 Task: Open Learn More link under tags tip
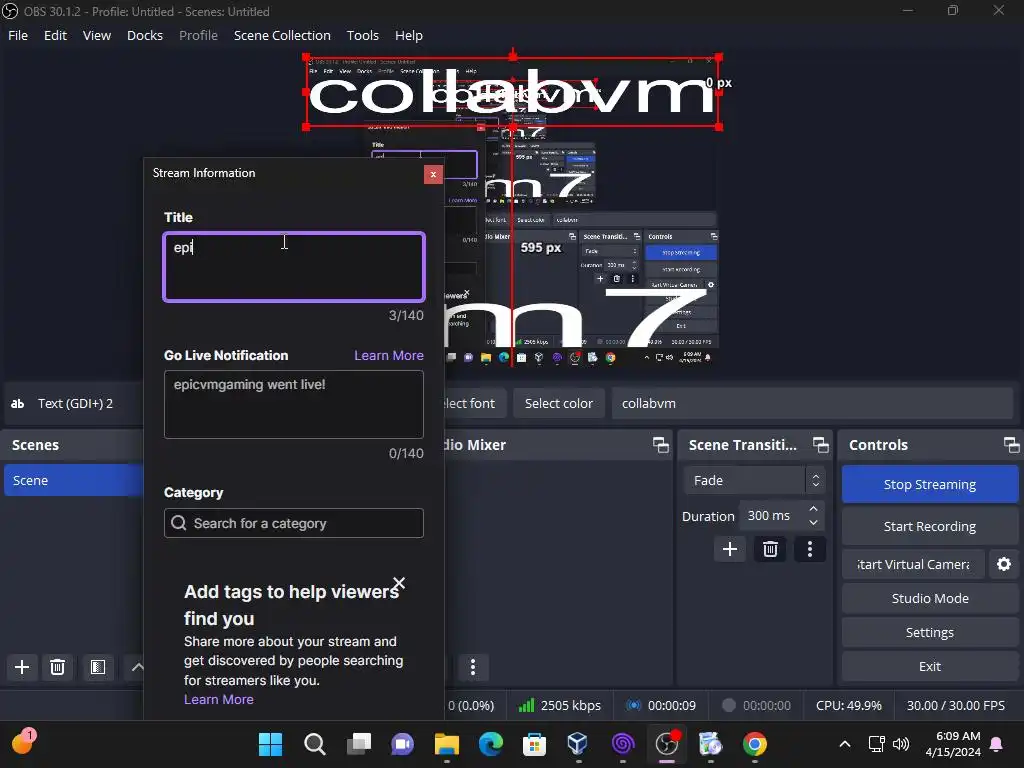(x=219, y=699)
